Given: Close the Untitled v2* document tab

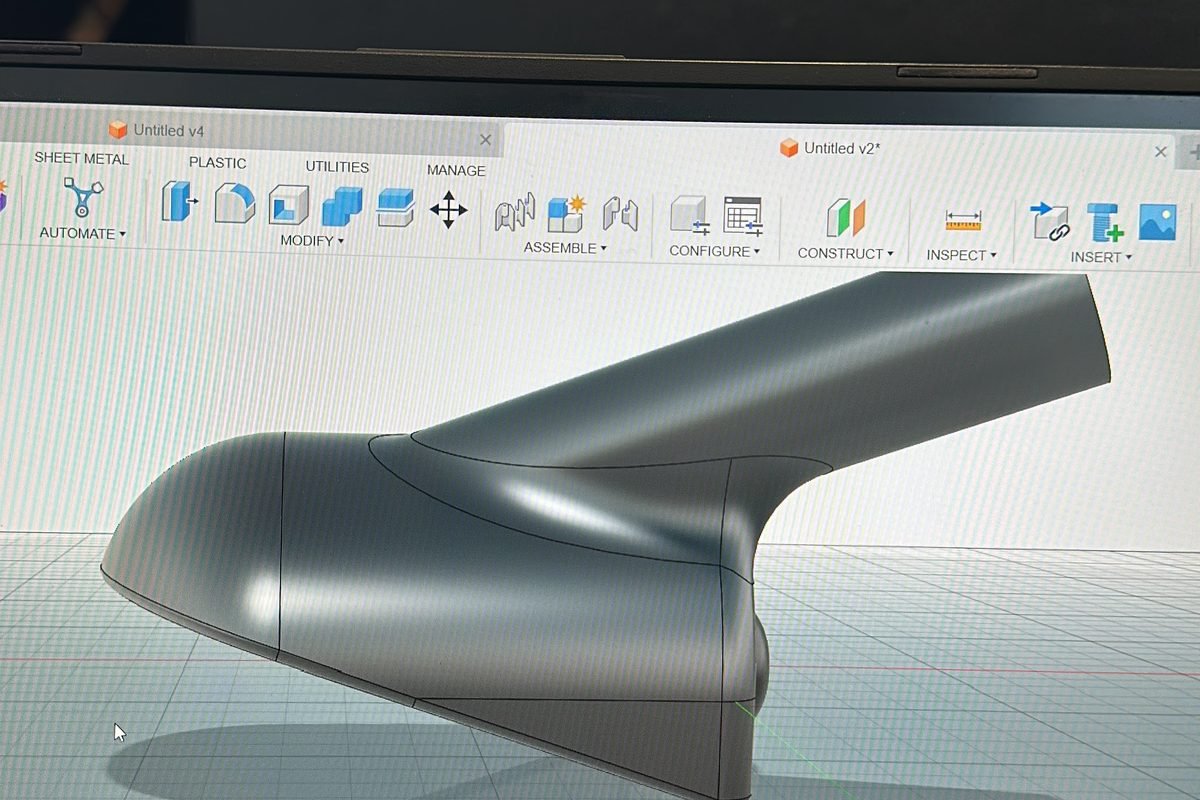Looking at the screenshot, I should tap(1160, 152).
